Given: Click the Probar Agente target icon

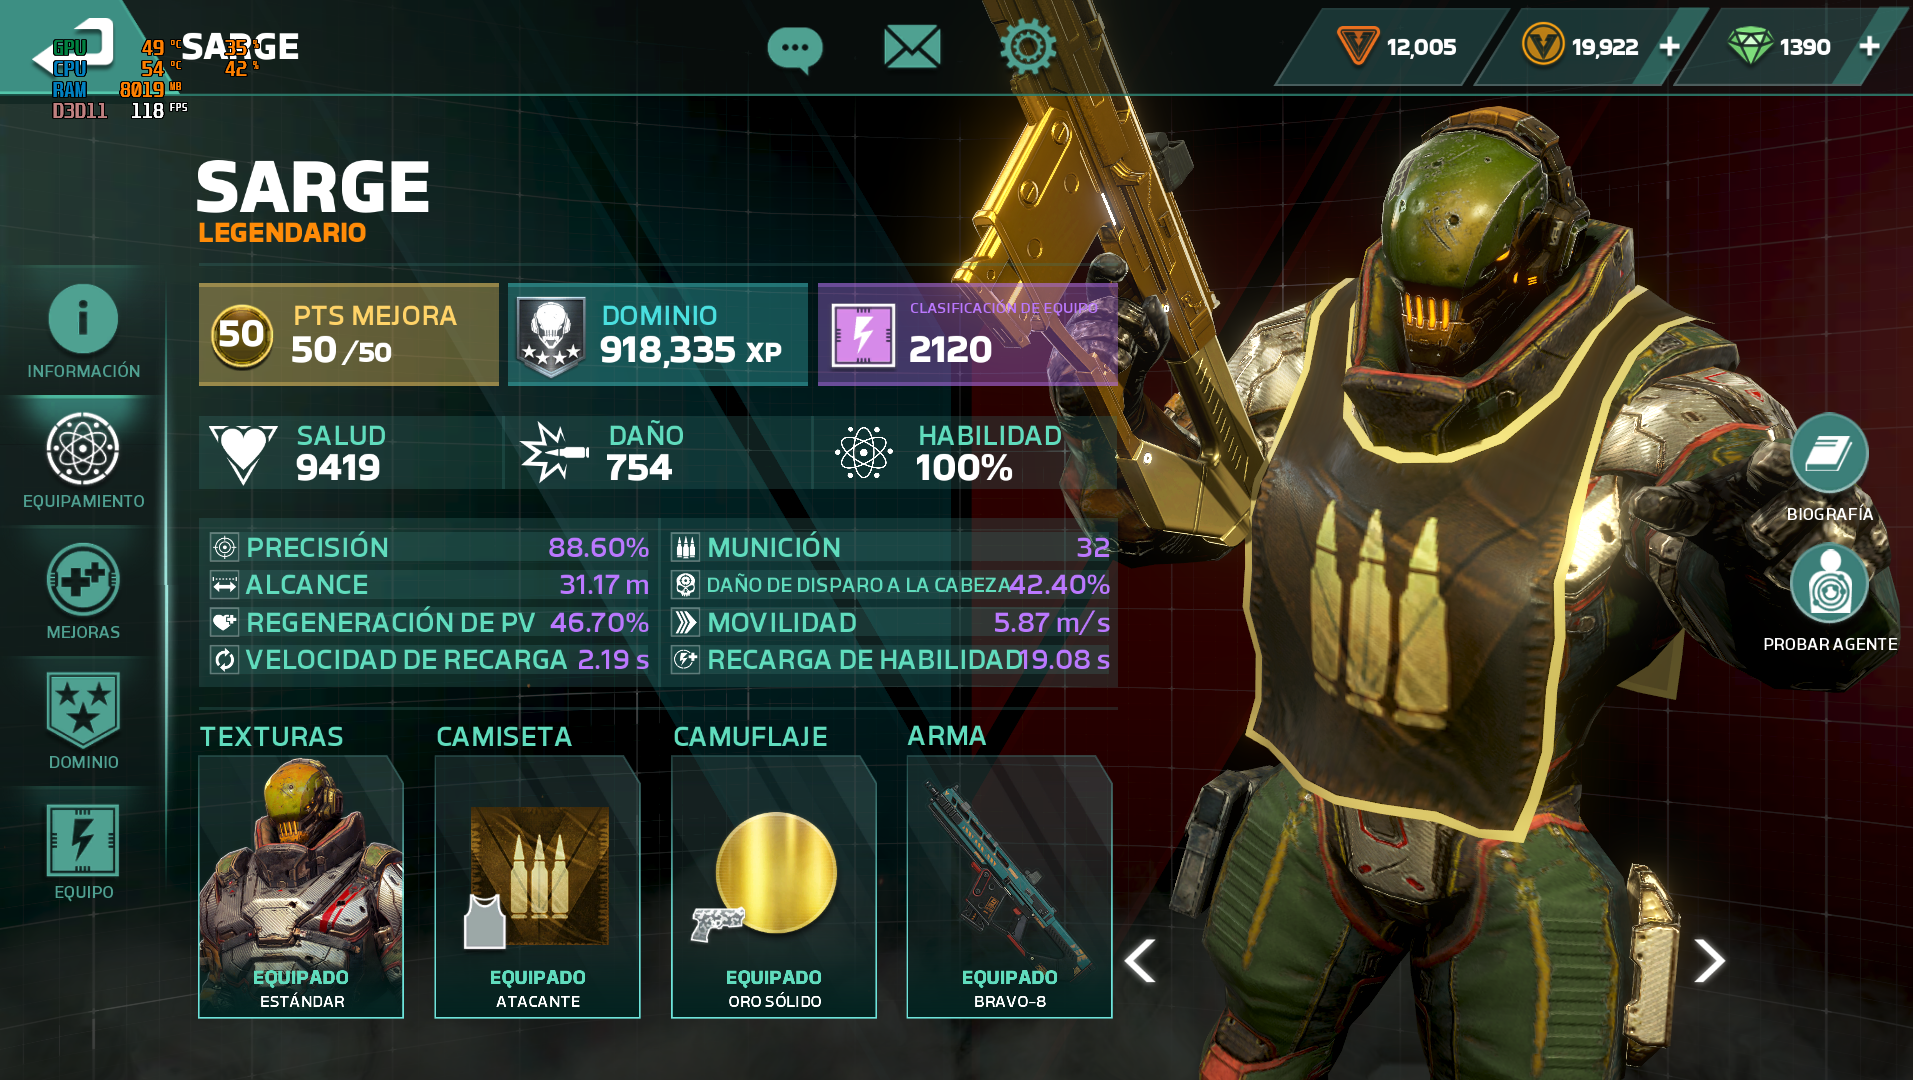Looking at the screenshot, I should tap(1829, 584).
